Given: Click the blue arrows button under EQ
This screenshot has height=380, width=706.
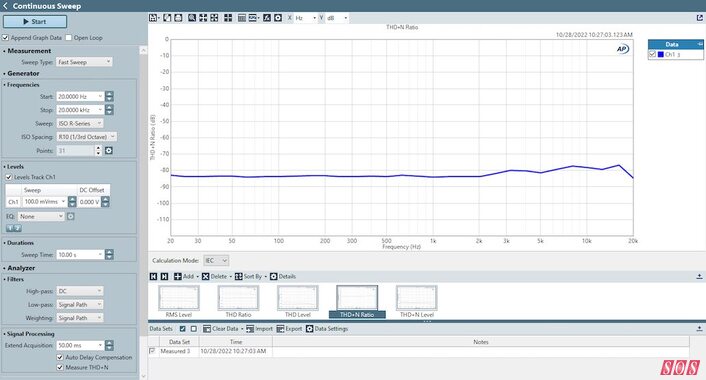Looking at the screenshot, I should pyautogui.click(x=14, y=228).
